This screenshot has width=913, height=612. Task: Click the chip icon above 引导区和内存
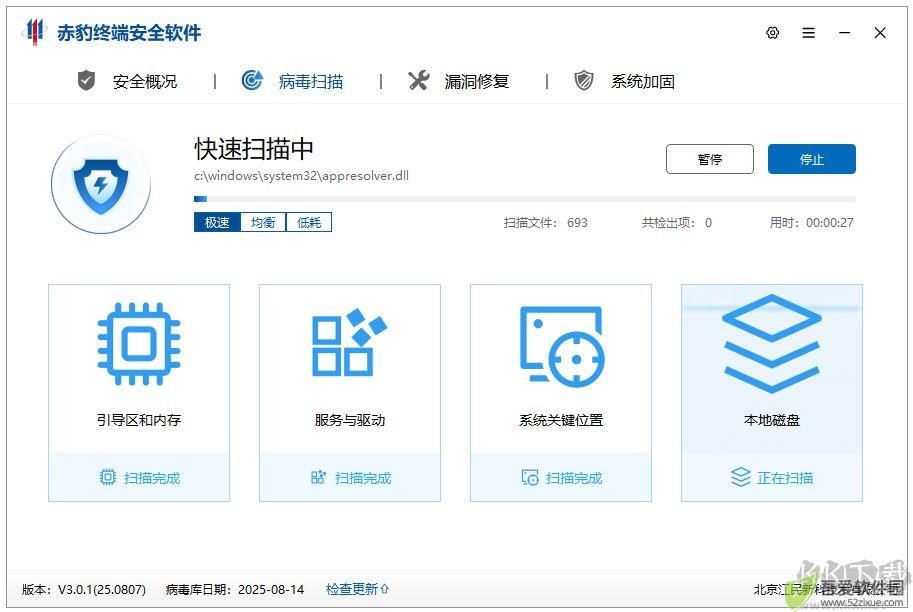coord(139,344)
